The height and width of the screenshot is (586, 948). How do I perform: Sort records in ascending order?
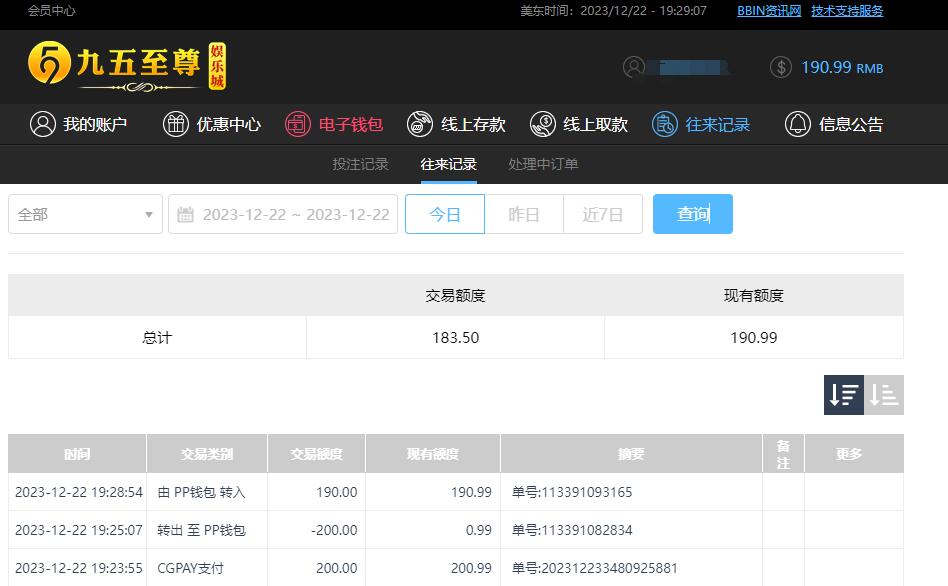pyautogui.click(x=884, y=395)
